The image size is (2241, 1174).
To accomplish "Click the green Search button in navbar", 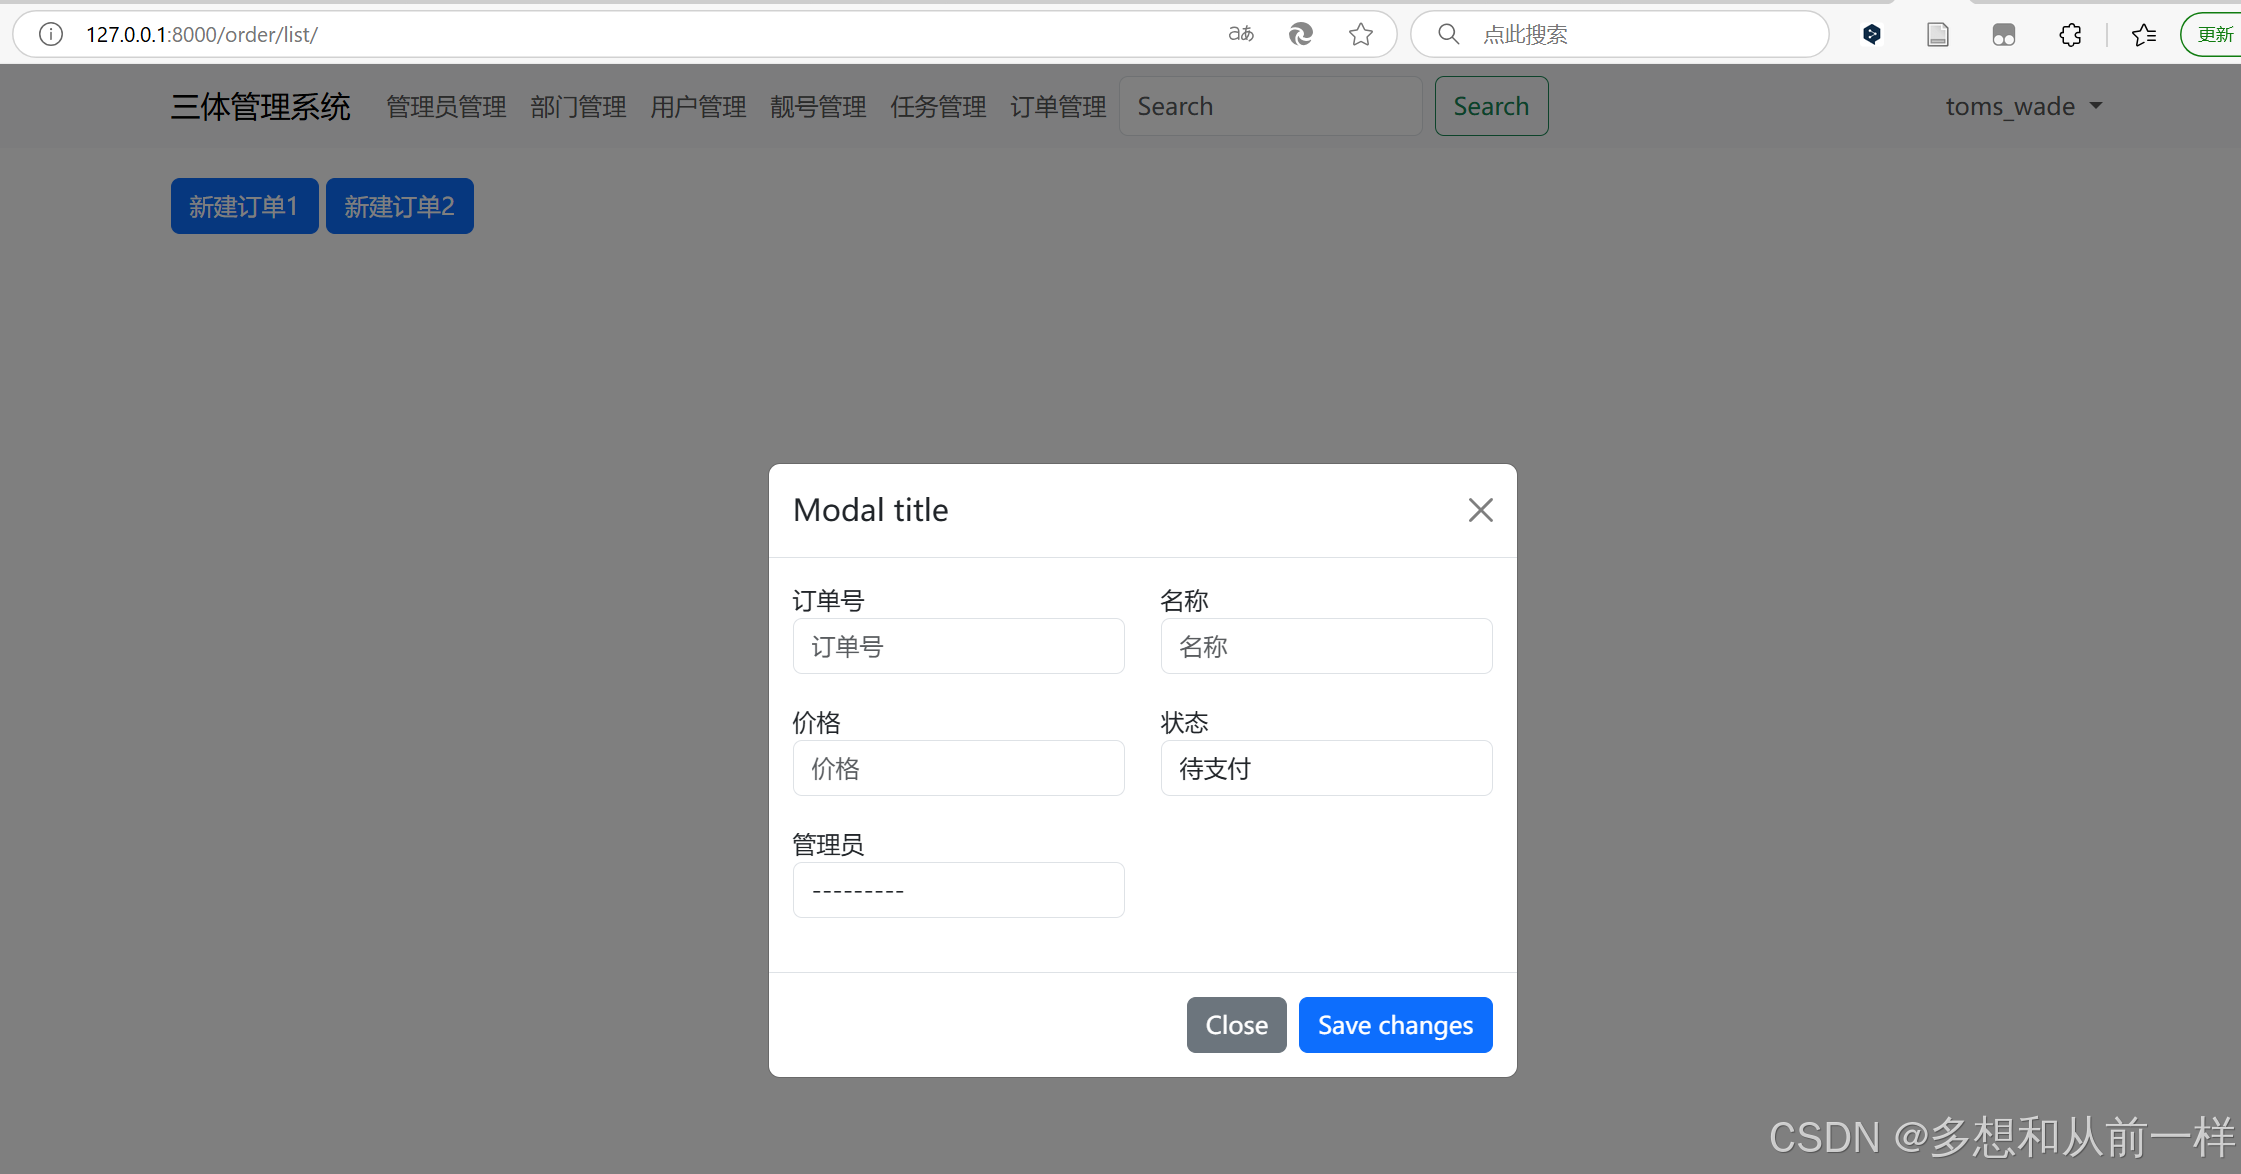I will point(1491,106).
